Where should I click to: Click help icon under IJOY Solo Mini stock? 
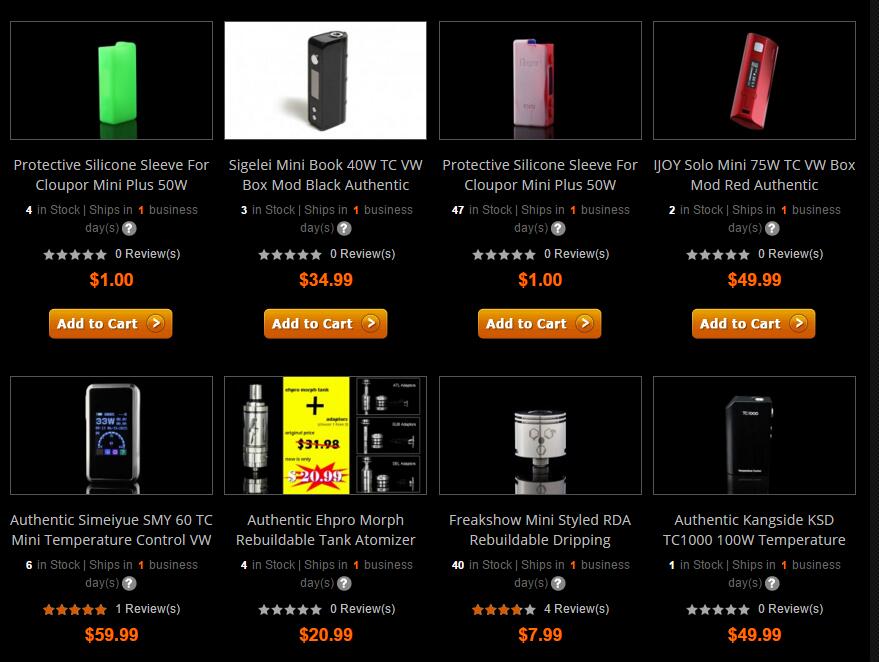(x=772, y=228)
